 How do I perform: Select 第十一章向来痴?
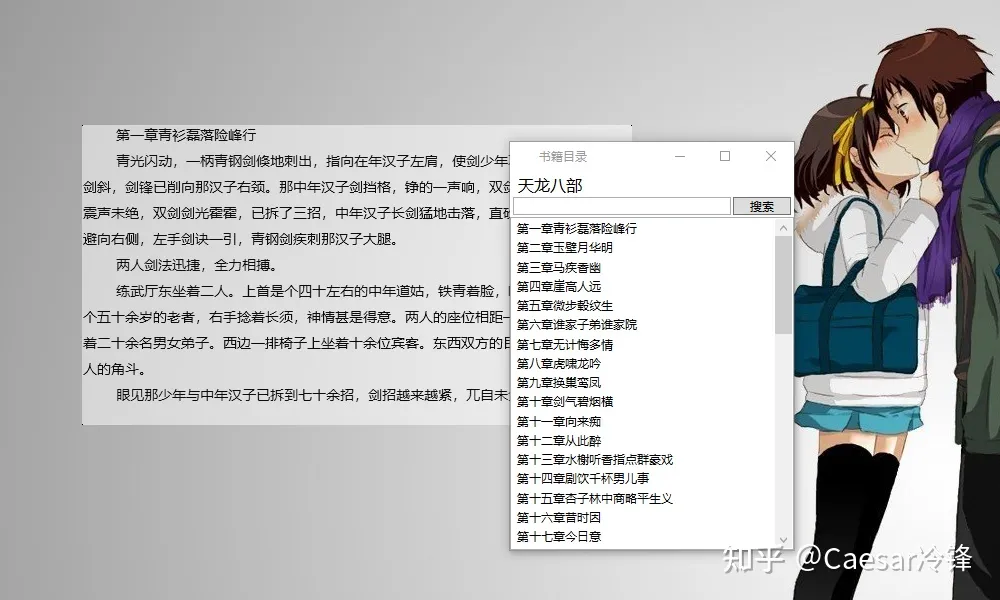[x=559, y=421]
